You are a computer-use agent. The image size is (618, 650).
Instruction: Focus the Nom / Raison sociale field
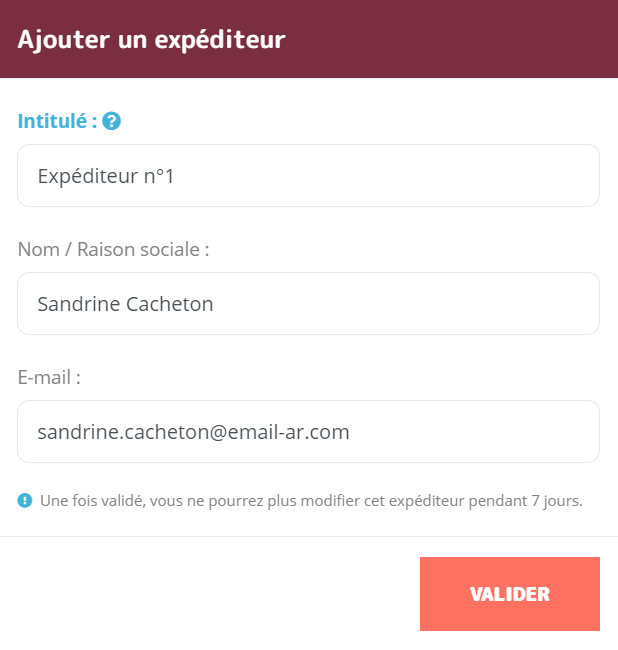pyautogui.click(x=308, y=303)
